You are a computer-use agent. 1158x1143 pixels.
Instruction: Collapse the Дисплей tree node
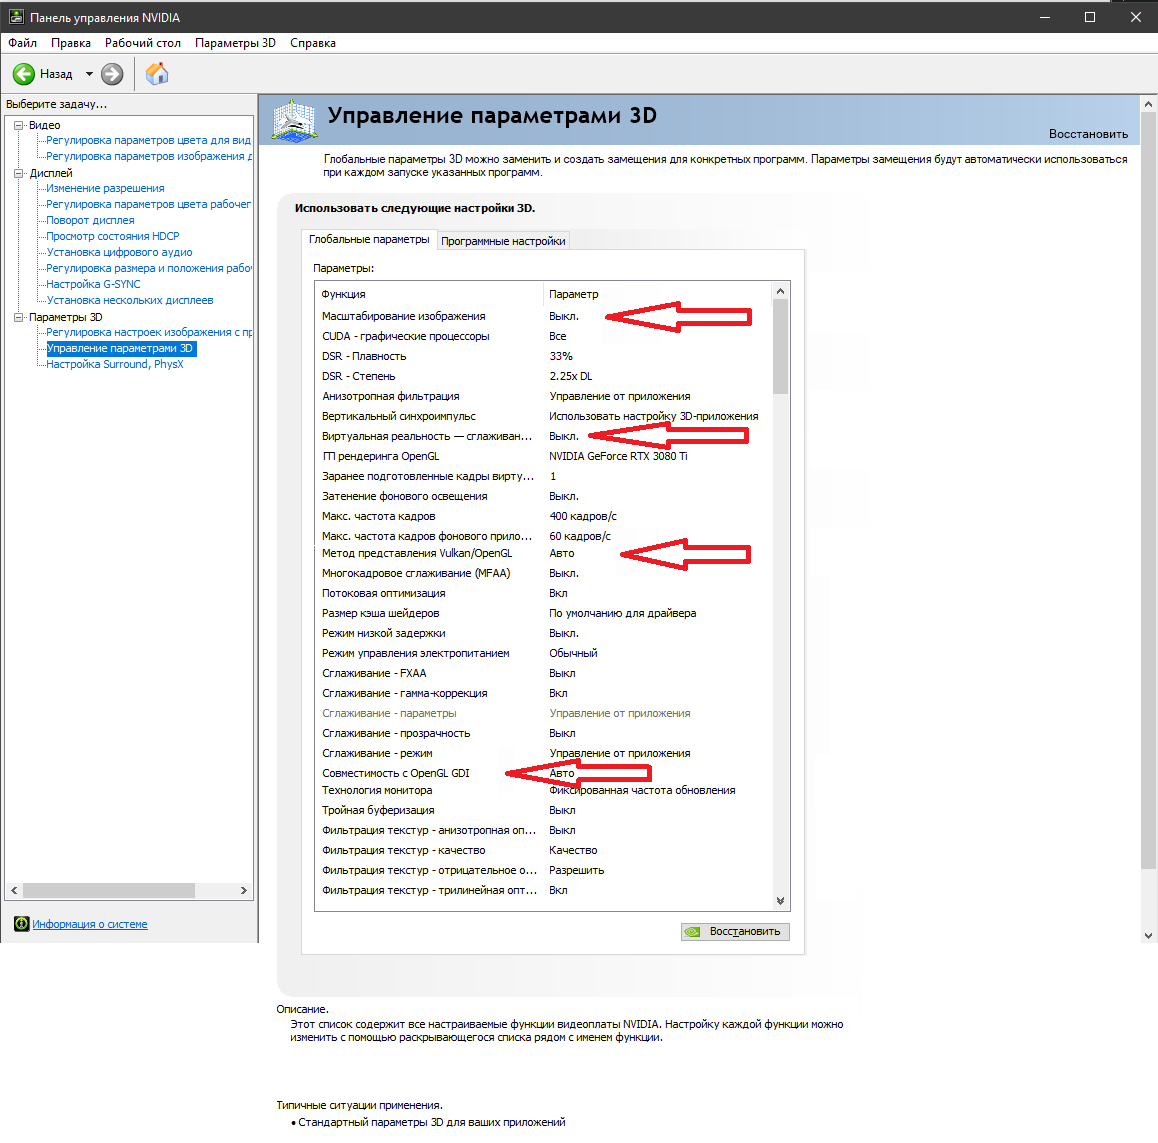tap(18, 173)
